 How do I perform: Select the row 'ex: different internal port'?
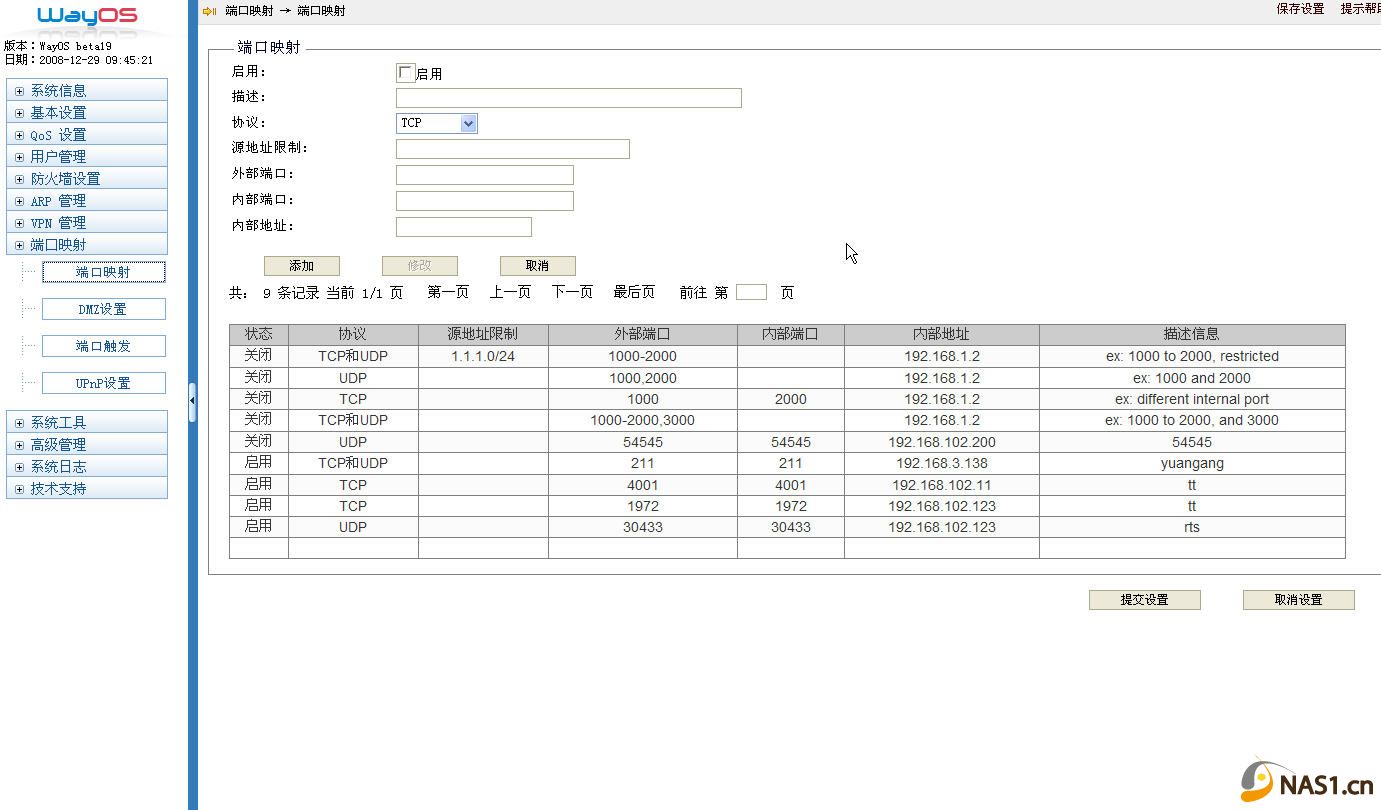point(787,399)
